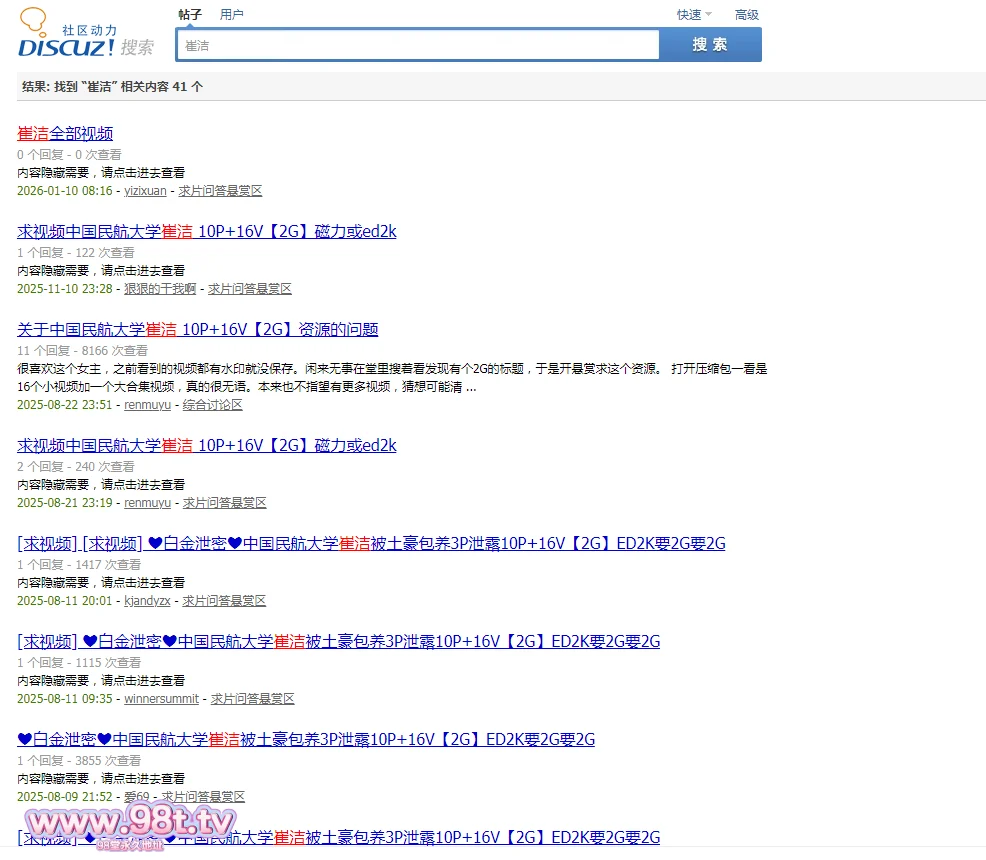This screenshot has width=986, height=860.
Task: View user kjandyzx's profile
Action: (147, 601)
